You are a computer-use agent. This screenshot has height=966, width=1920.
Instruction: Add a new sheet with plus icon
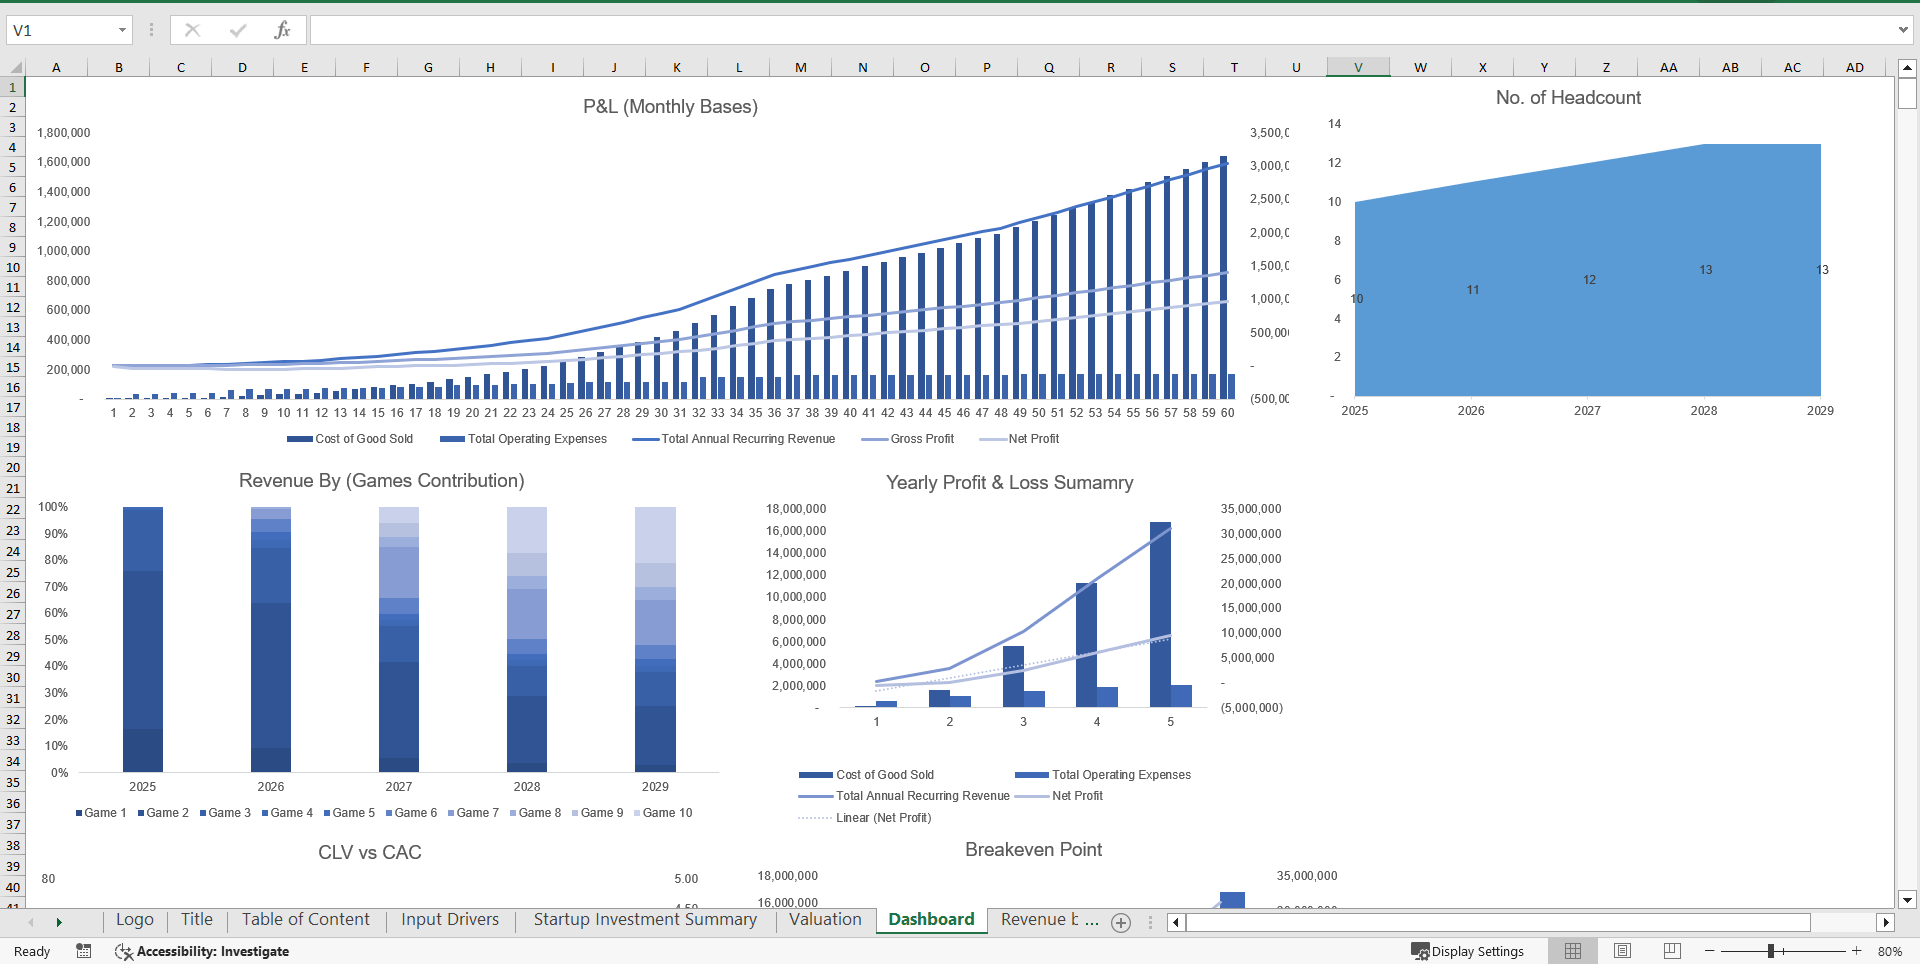(x=1121, y=923)
